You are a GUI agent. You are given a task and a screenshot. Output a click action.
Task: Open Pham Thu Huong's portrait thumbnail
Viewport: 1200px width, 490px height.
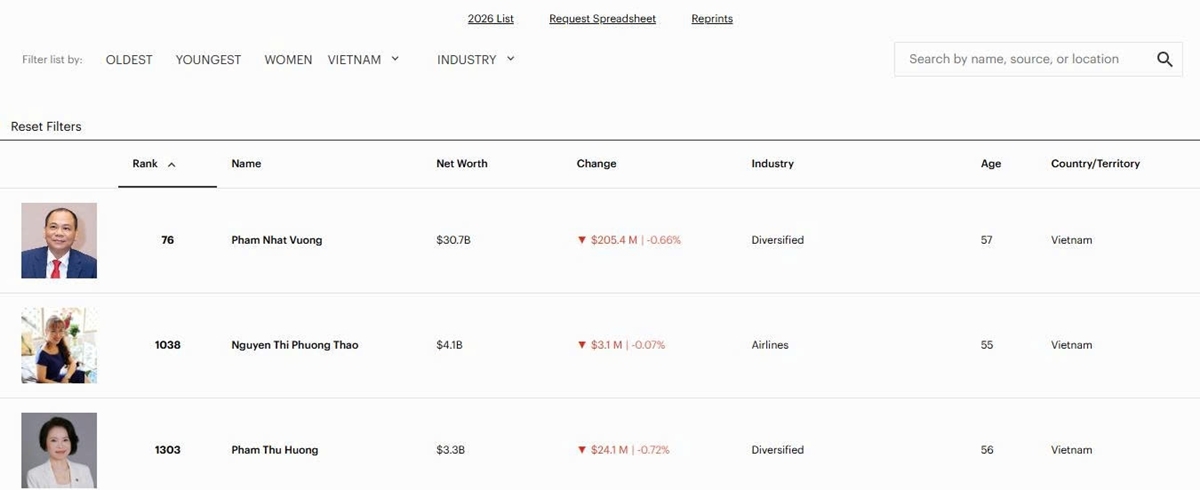click(x=59, y=450)
